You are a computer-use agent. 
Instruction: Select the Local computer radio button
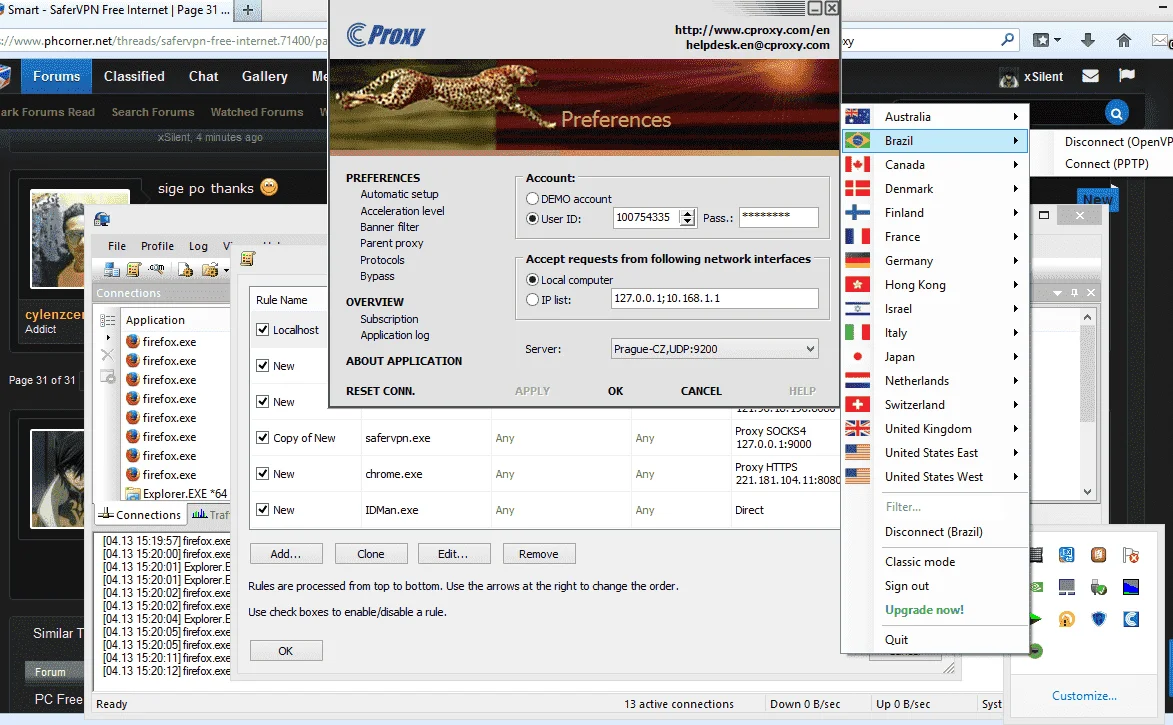click(532, 279)
